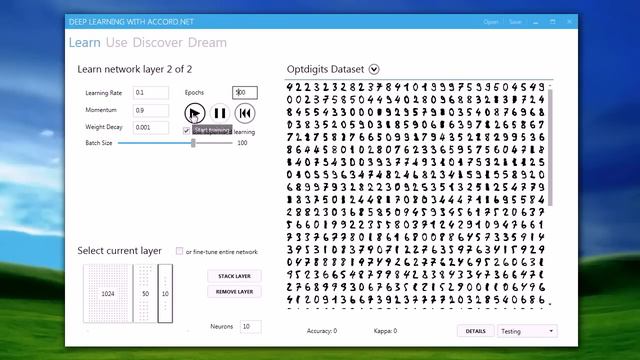Reset training with the rewind button
Image resolution: width=640 pixels, height=360 pixels.
click(245, 113)
